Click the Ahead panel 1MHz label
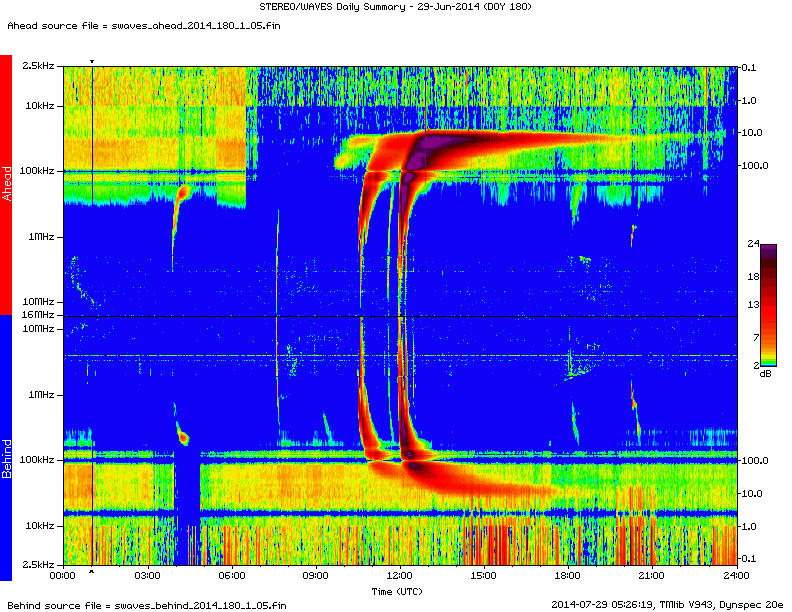 click(x=41, y=236)
